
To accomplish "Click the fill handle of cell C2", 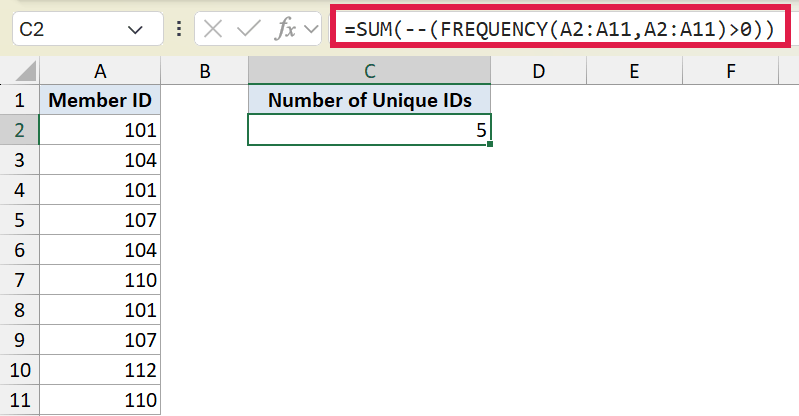I will (490, 144).
